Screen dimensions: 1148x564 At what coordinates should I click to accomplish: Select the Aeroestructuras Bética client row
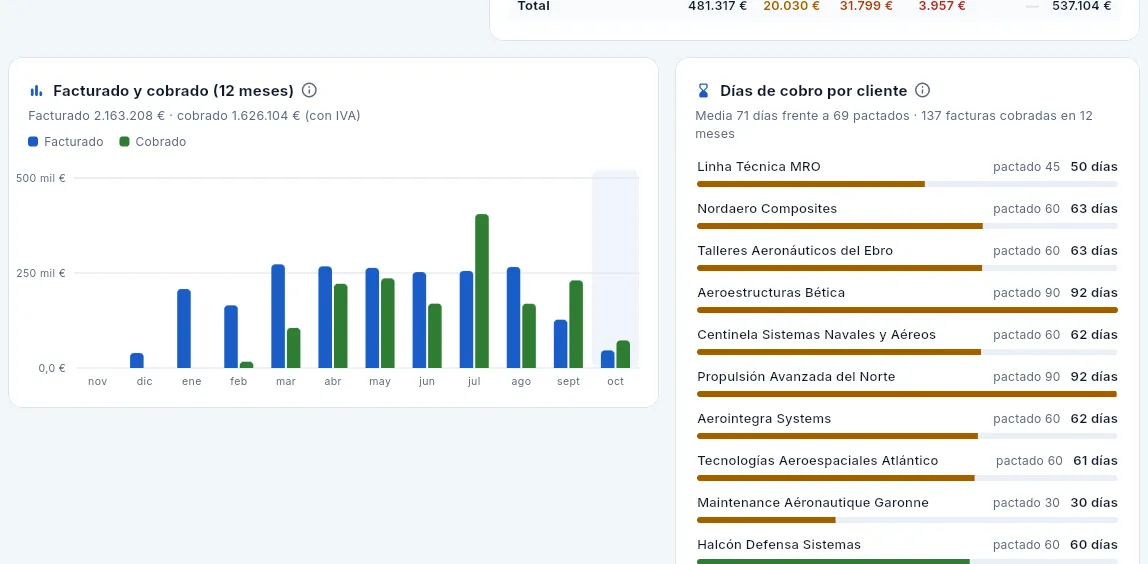coord(907,300)
